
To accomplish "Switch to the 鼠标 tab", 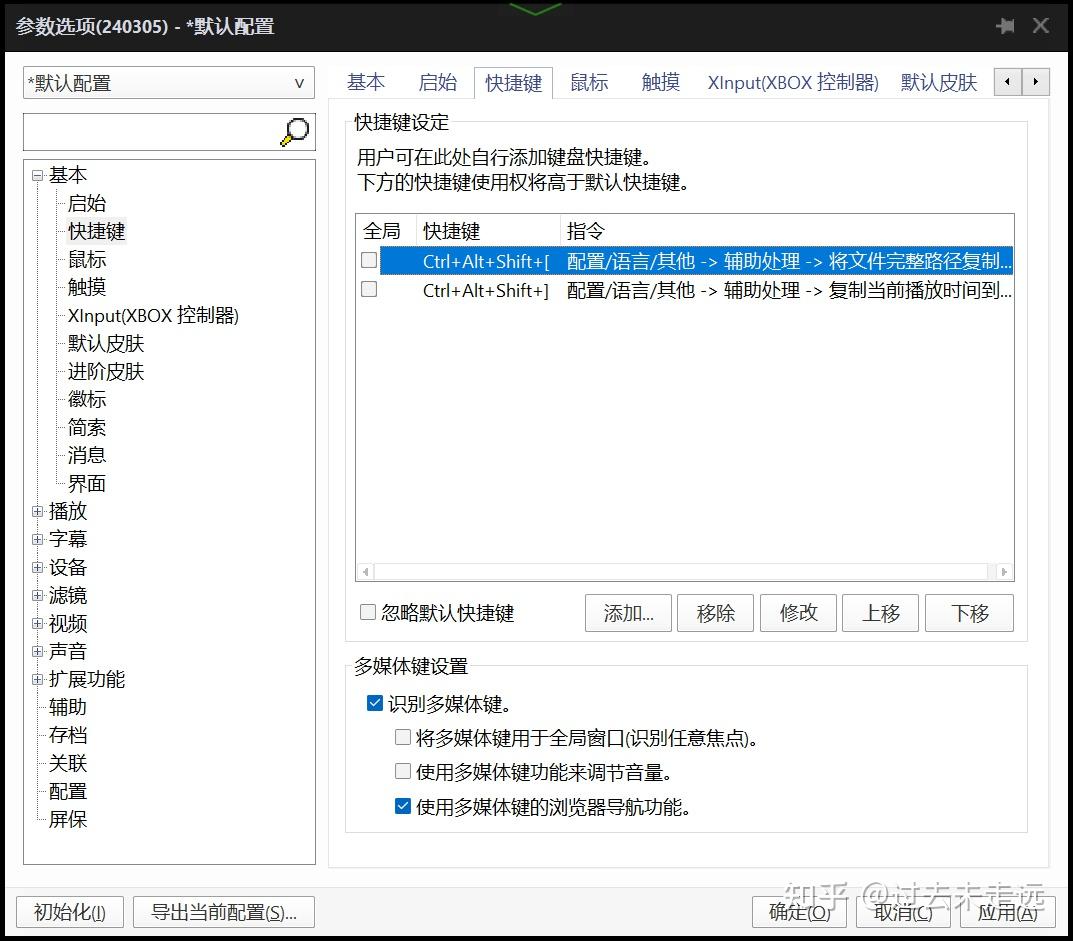I will pyautogui.click(x=589, y=82).
